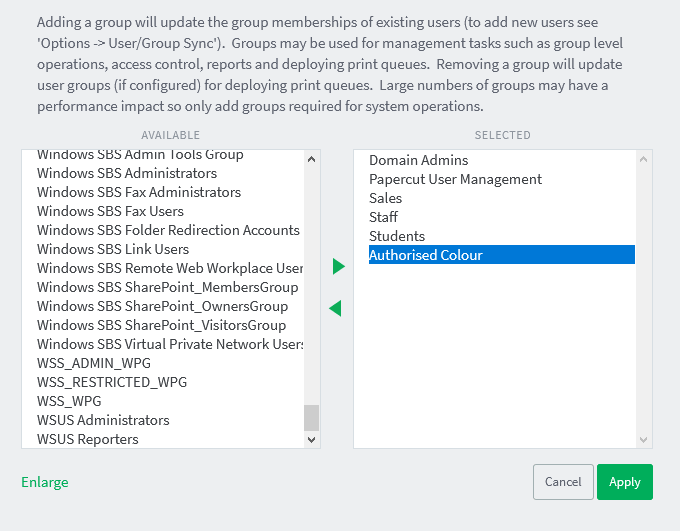Click Available list scroll up arrow
The height and width of the screenshot is (531, 680).
311,159
